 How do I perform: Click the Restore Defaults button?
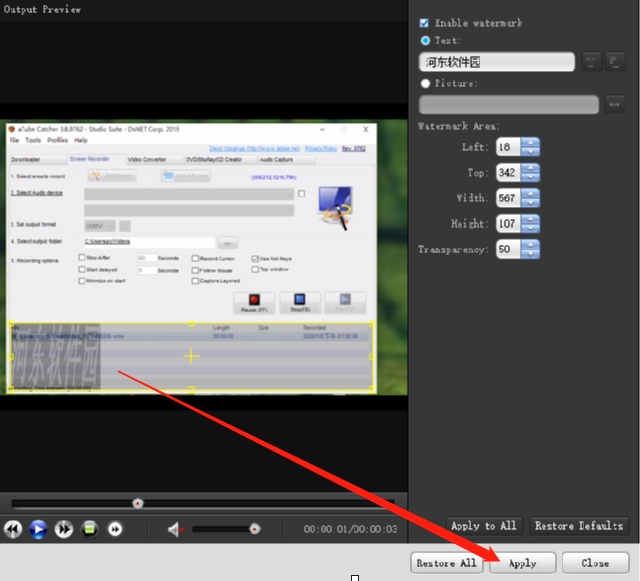(x=579, y=526)
